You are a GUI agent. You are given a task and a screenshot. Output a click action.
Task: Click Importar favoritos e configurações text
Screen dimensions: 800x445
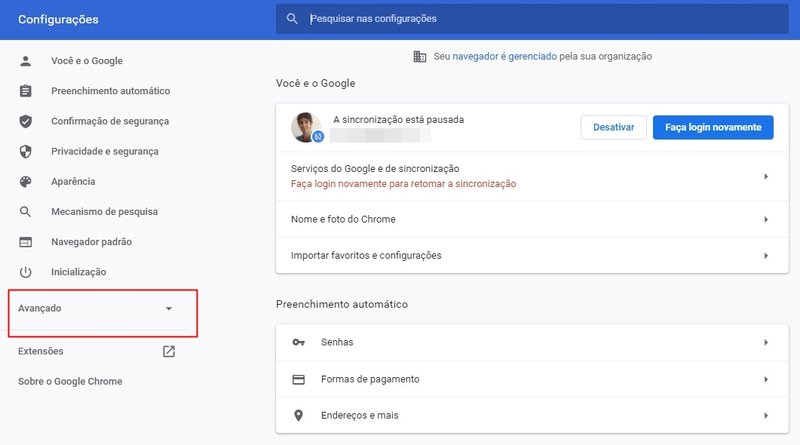[366, 255]
